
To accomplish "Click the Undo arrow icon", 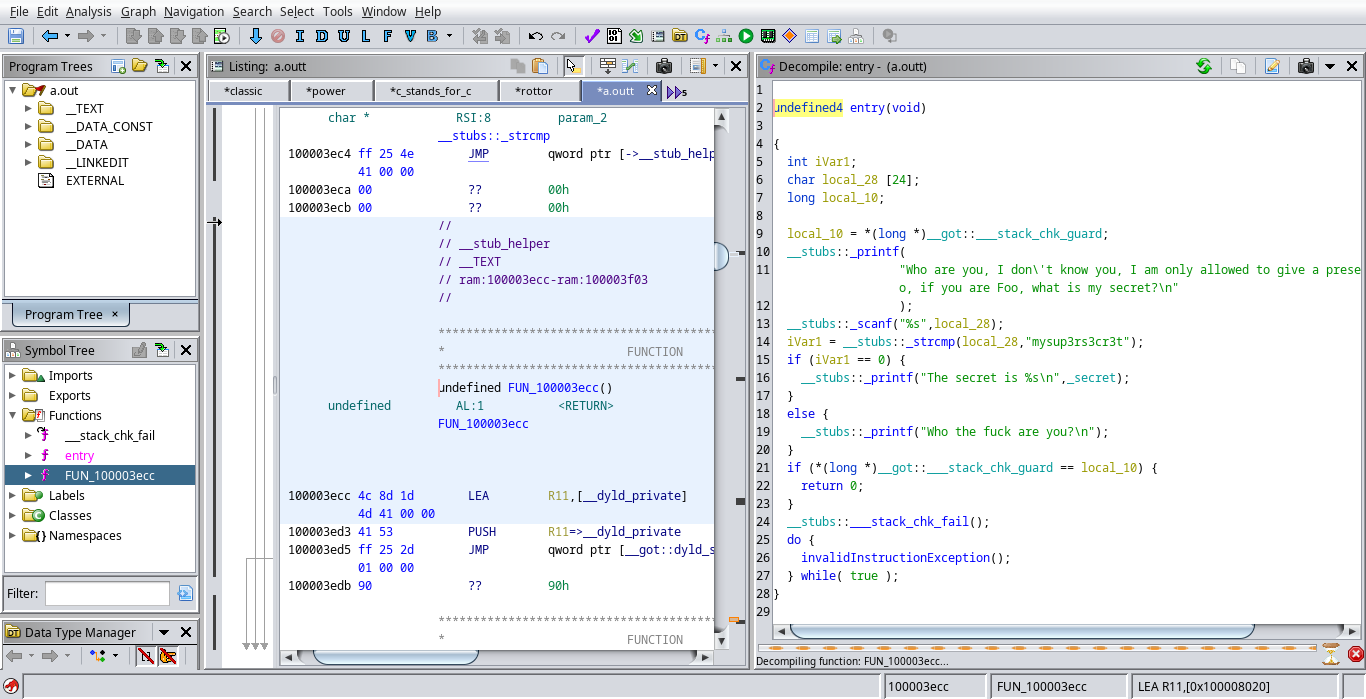I will (536, 36).
